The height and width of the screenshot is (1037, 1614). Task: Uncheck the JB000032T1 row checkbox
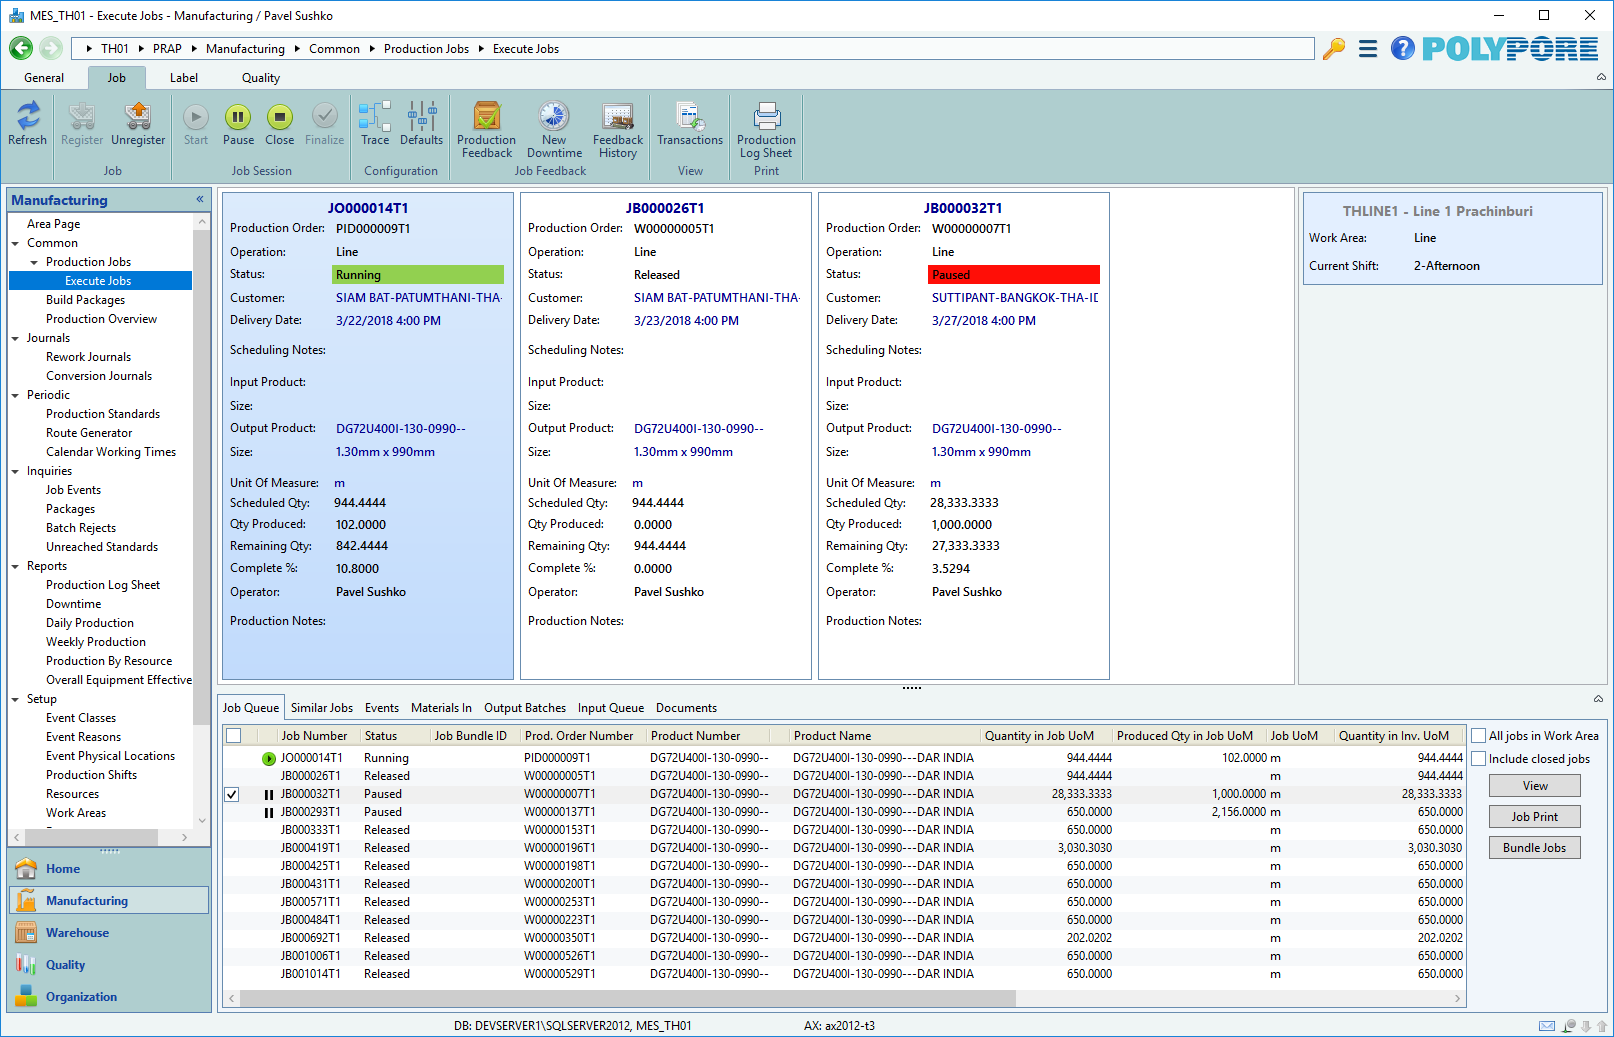pos(232,794)
